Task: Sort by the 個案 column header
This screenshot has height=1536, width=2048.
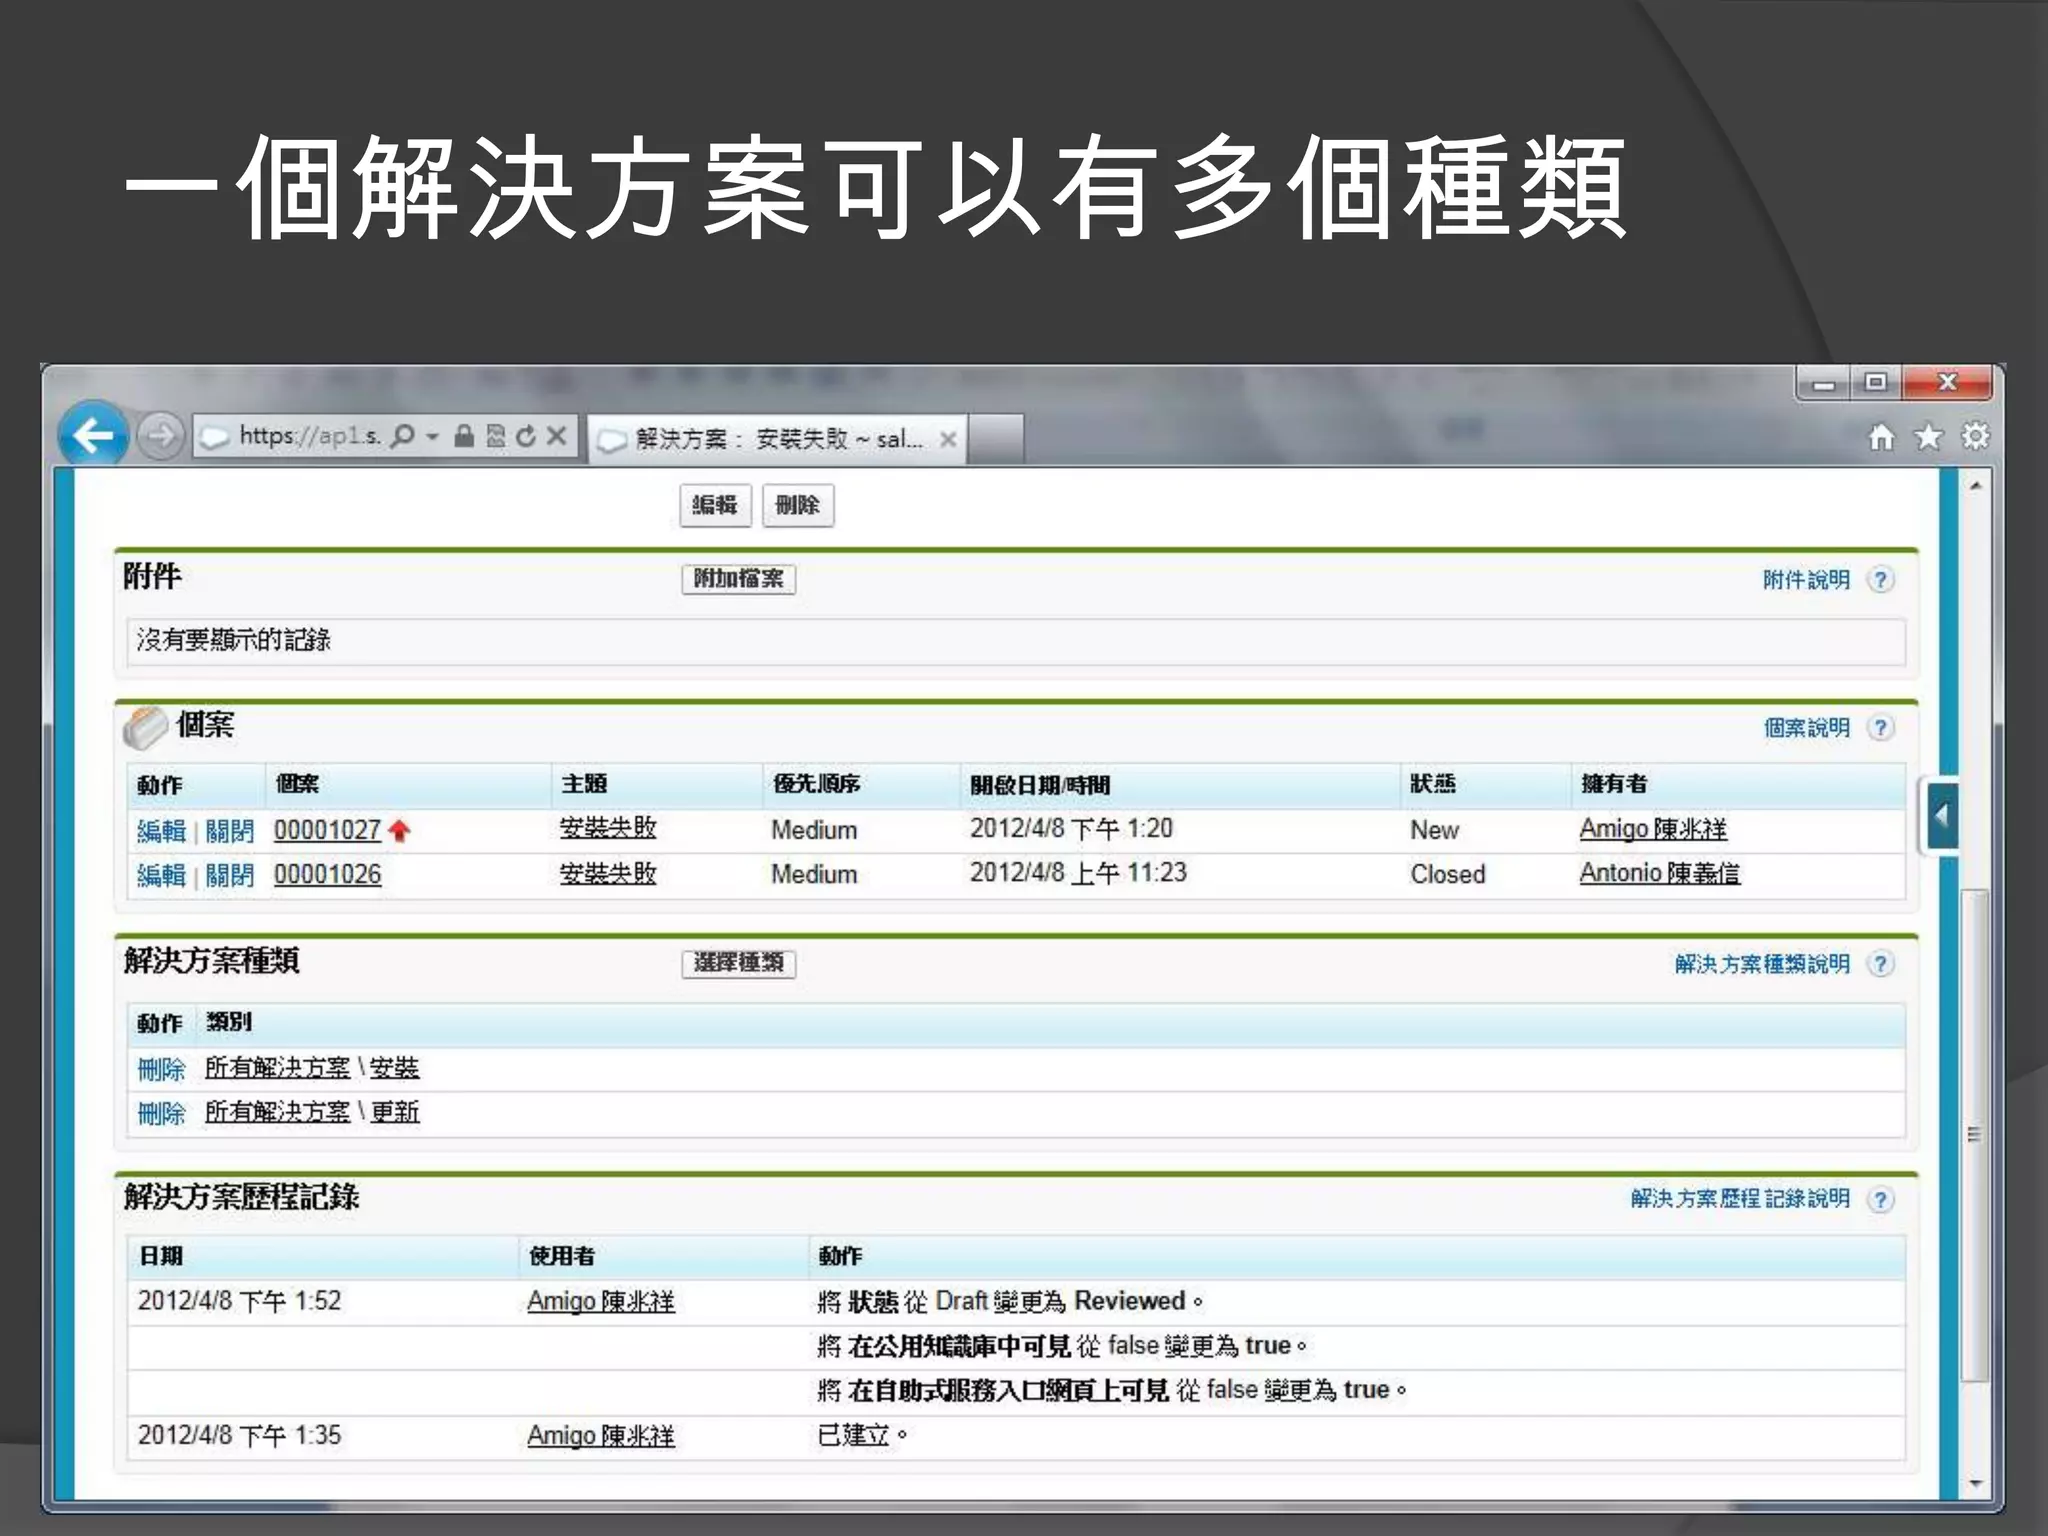Action: point(297,784)
